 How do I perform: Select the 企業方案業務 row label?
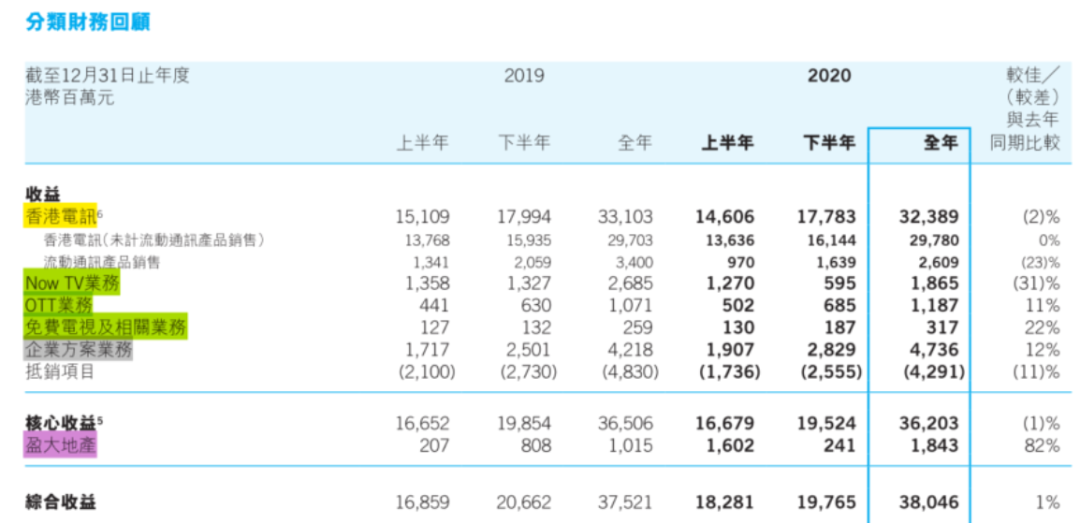pos(79,349)
